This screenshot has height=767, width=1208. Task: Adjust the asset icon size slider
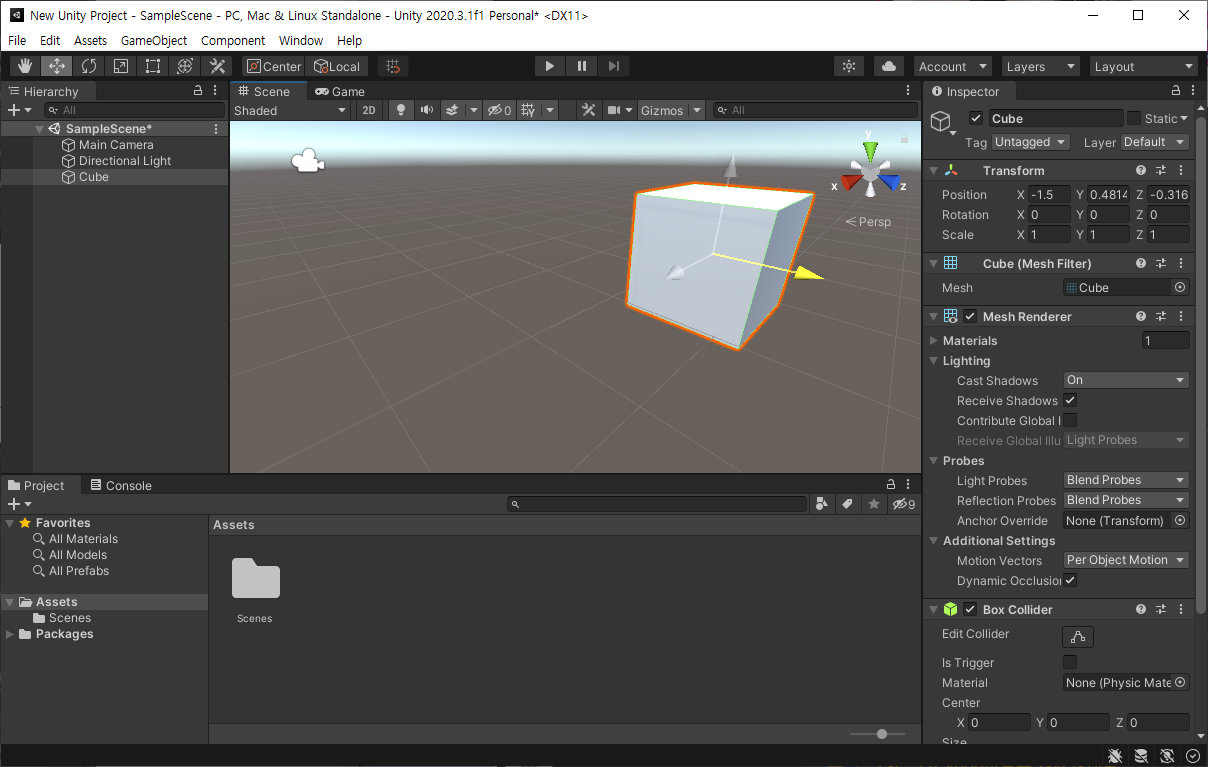pyautogui.click(x=880, y=734)
